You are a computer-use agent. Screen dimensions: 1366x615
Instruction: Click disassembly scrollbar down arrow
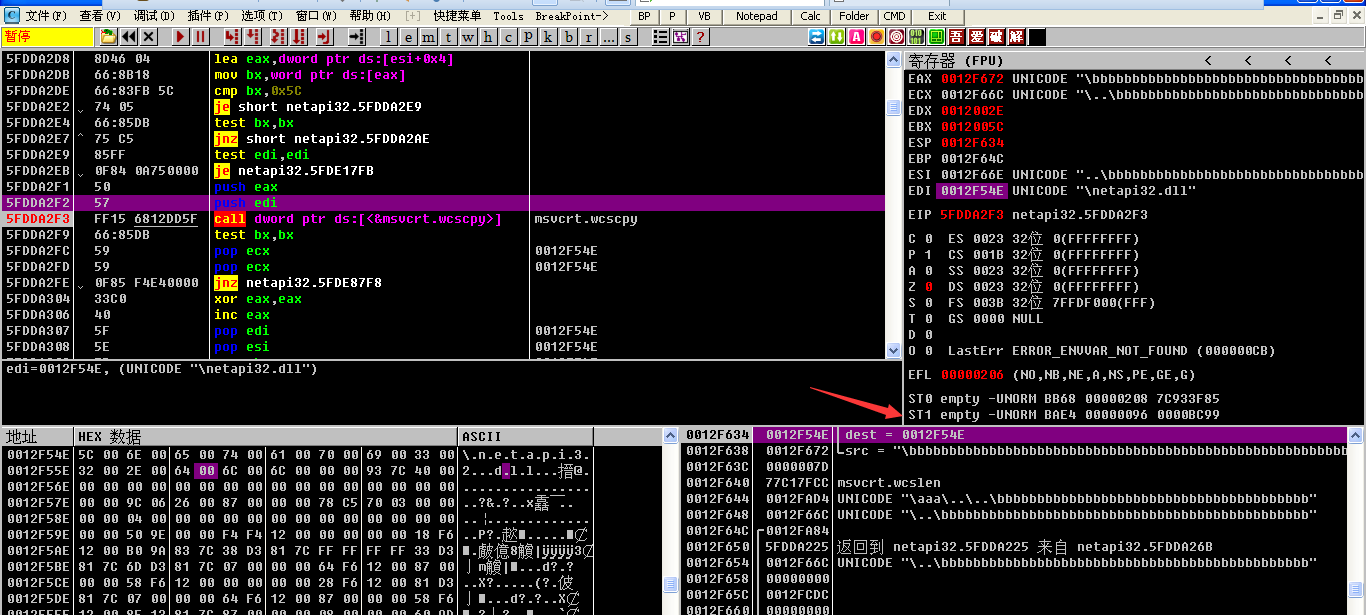click(895, 350)
